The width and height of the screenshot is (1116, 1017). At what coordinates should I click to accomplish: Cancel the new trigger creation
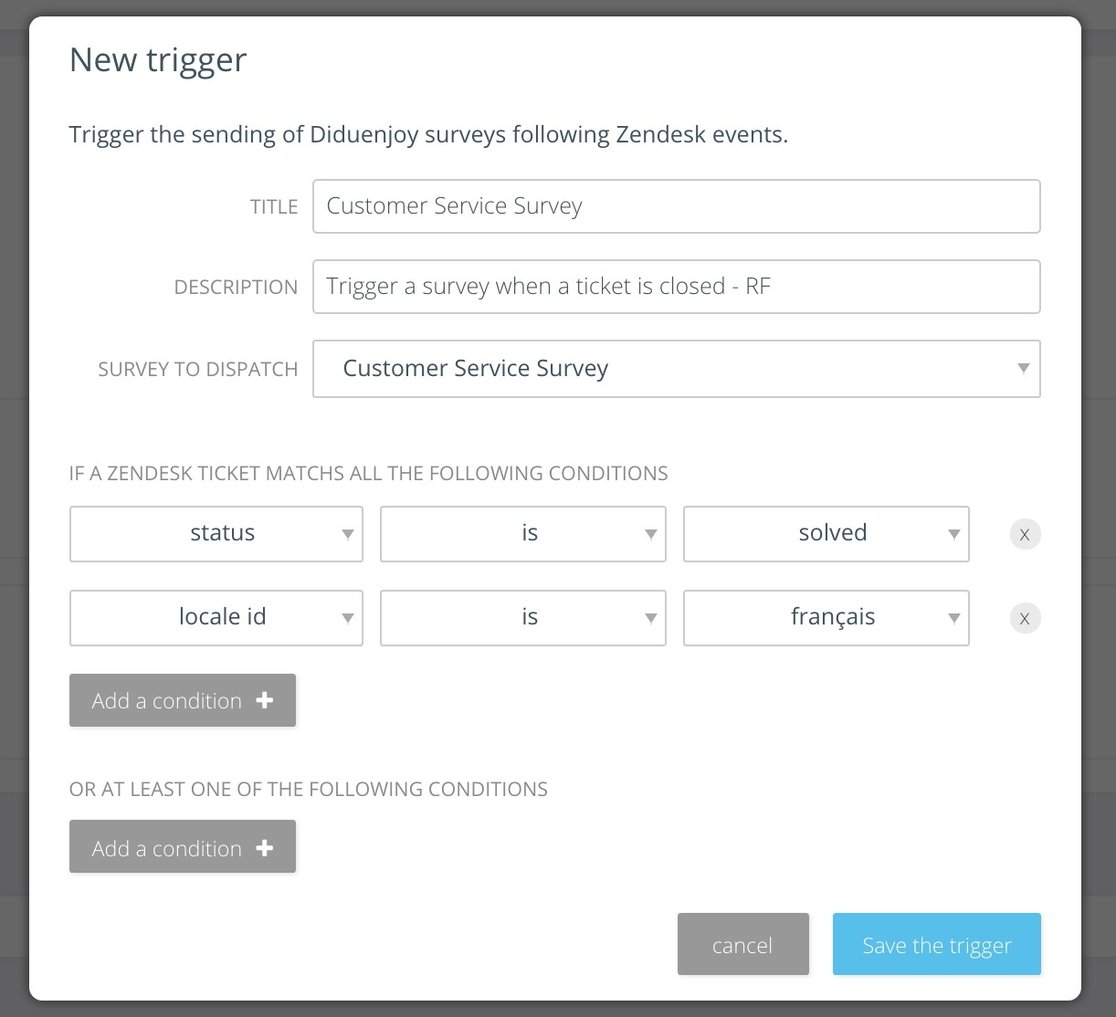[x=743, y=944]
